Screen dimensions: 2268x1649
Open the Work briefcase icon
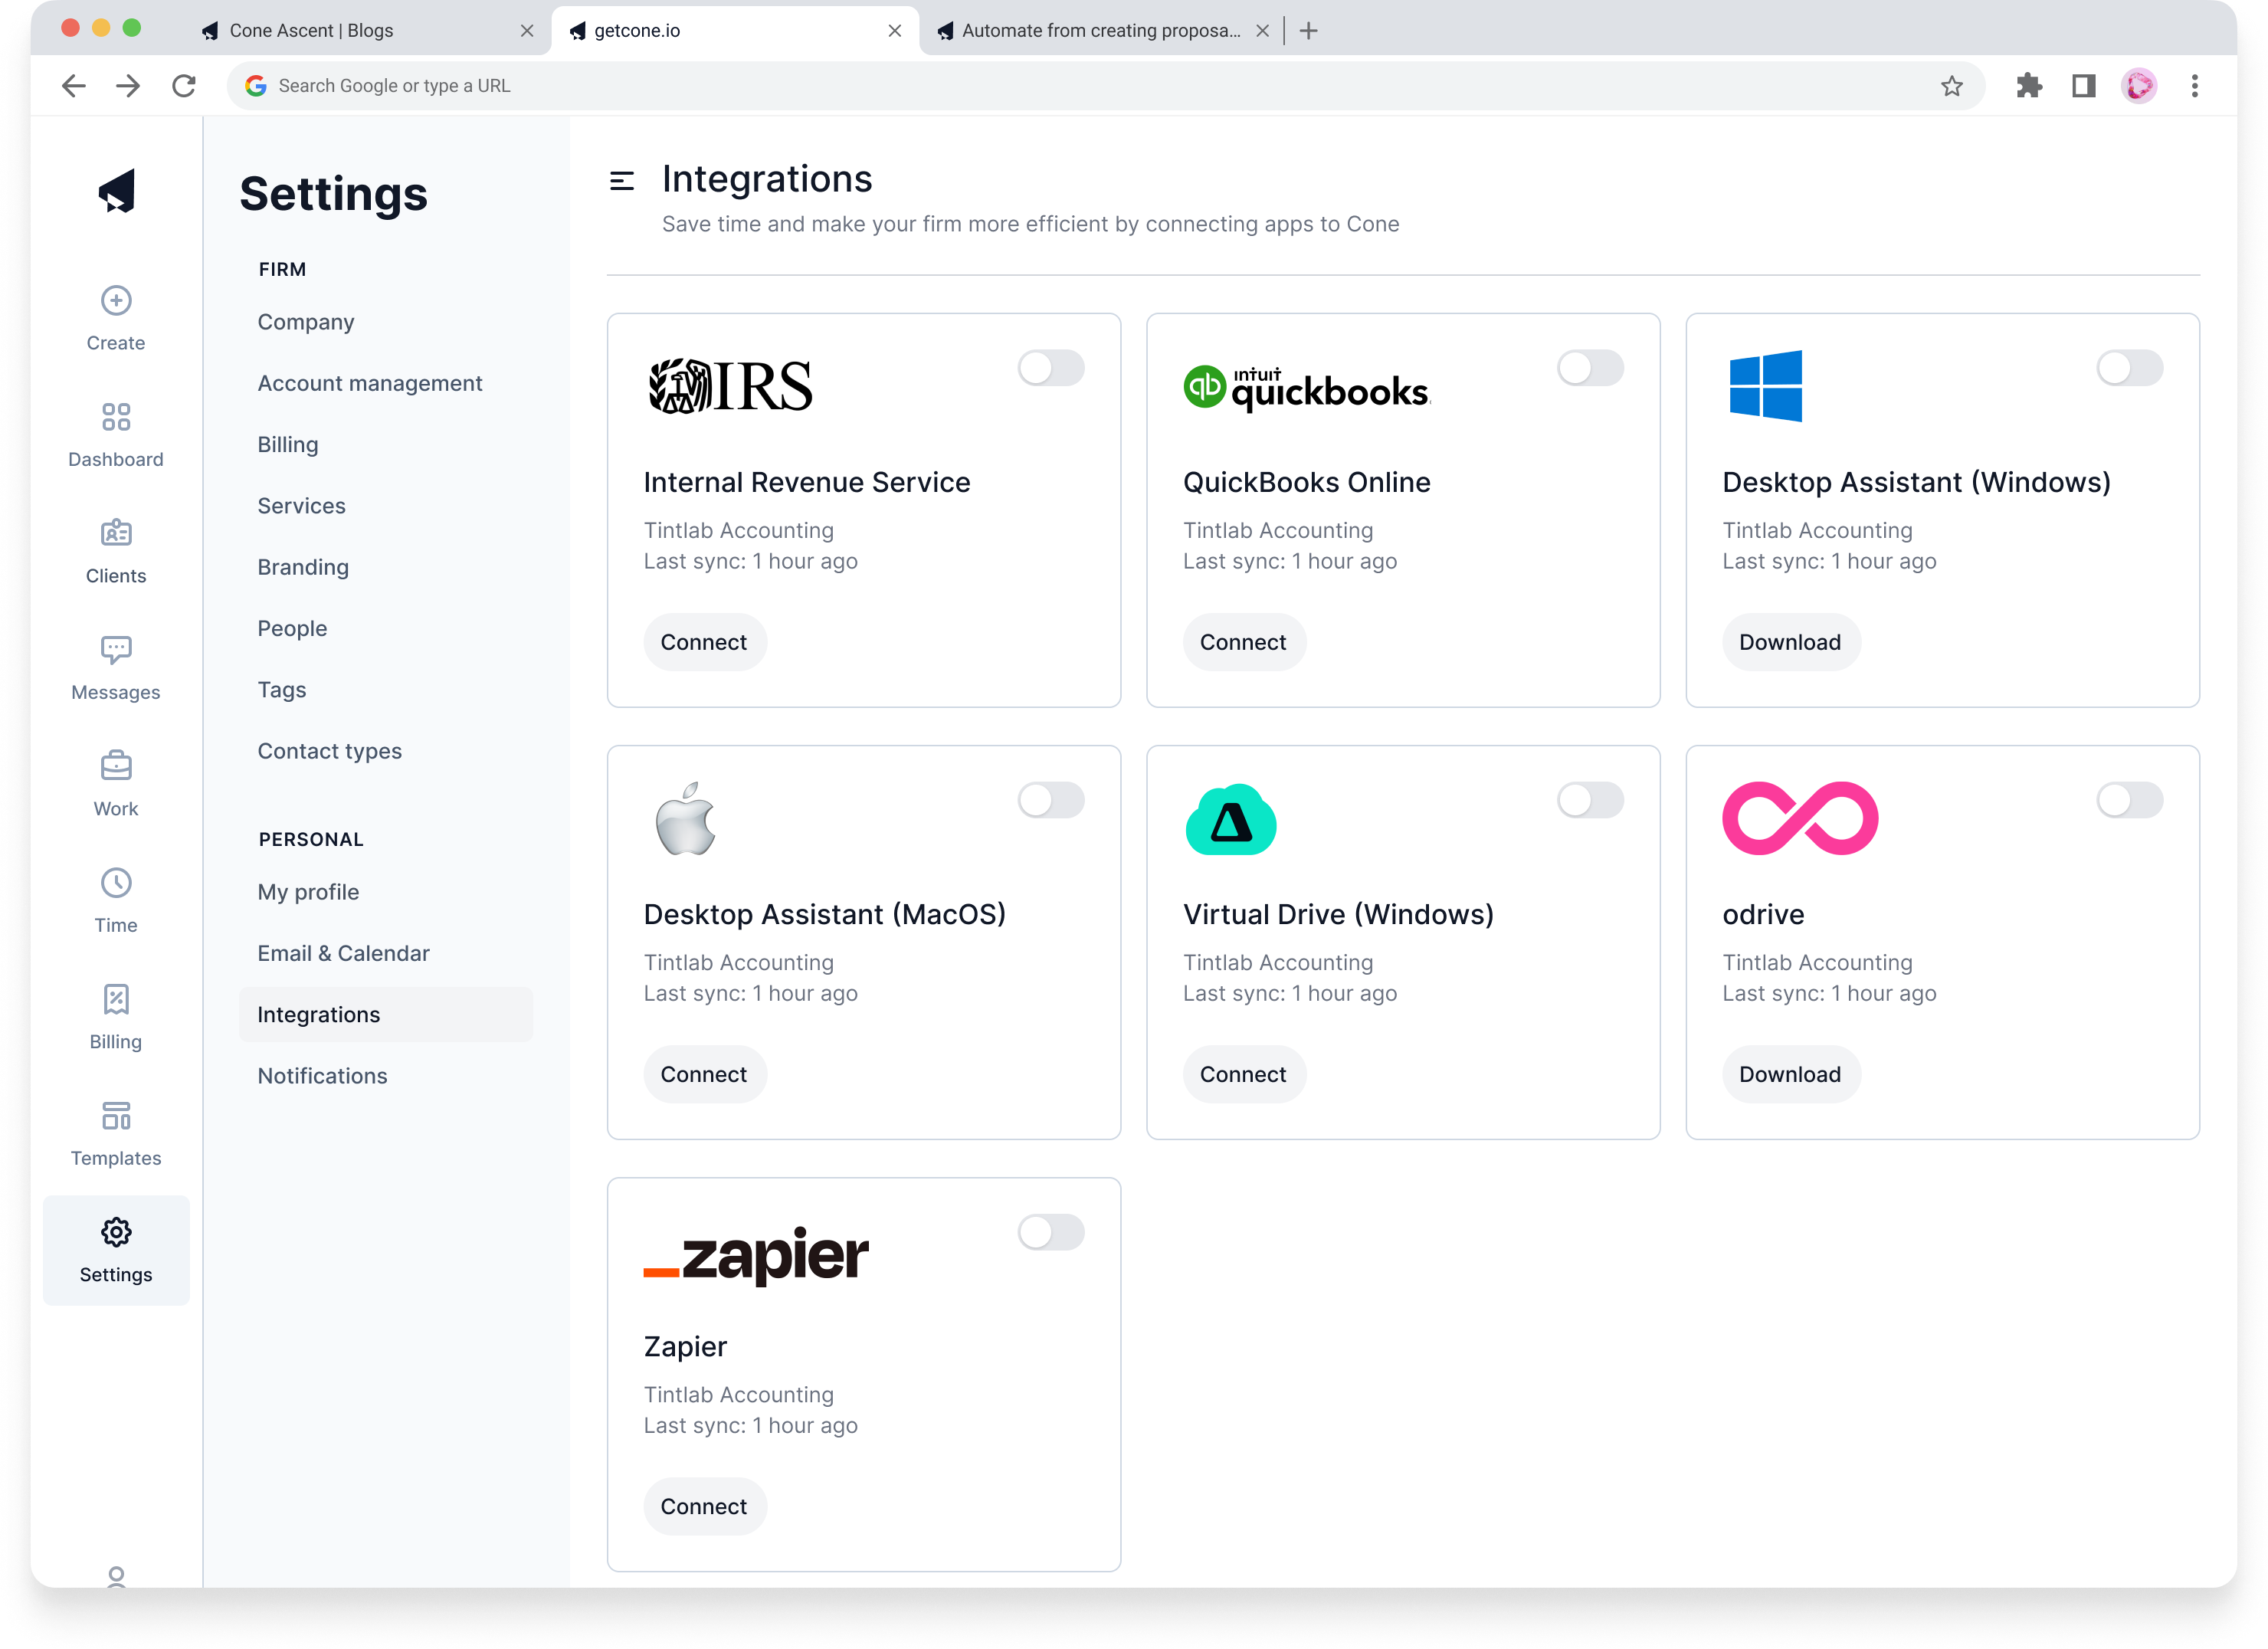pyautogui.click(x=116, y=766)
